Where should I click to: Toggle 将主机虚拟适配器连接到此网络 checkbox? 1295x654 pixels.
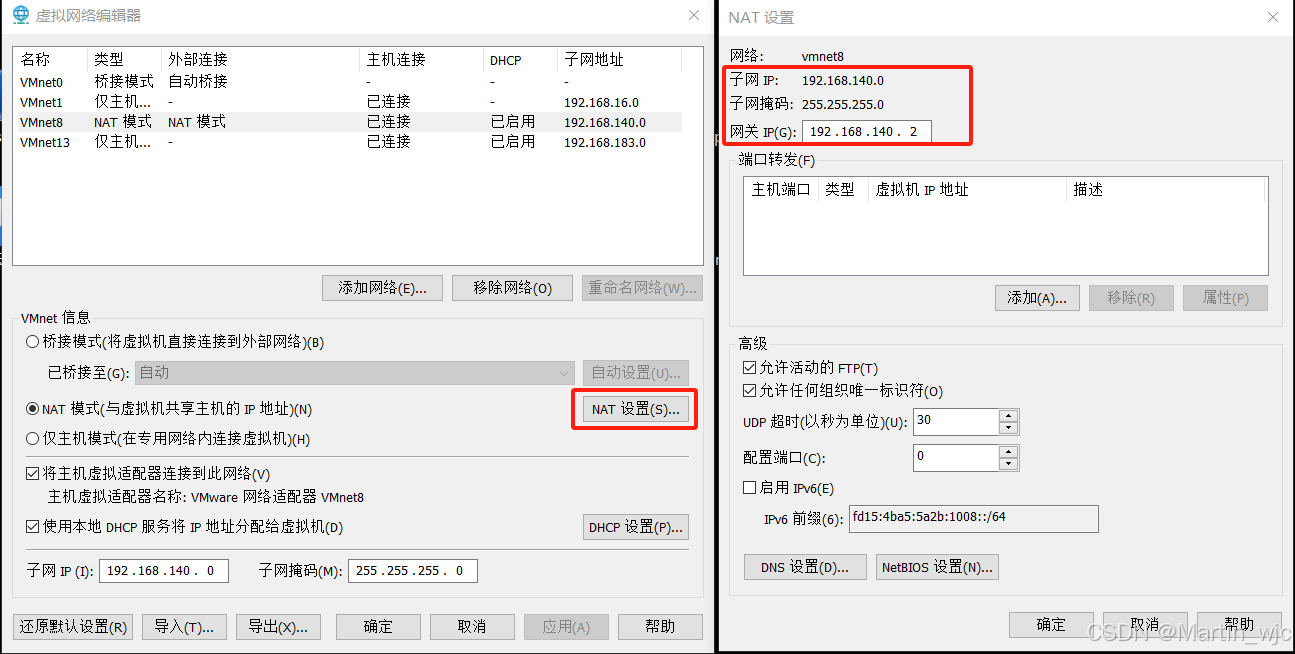[x=33, y=474]
